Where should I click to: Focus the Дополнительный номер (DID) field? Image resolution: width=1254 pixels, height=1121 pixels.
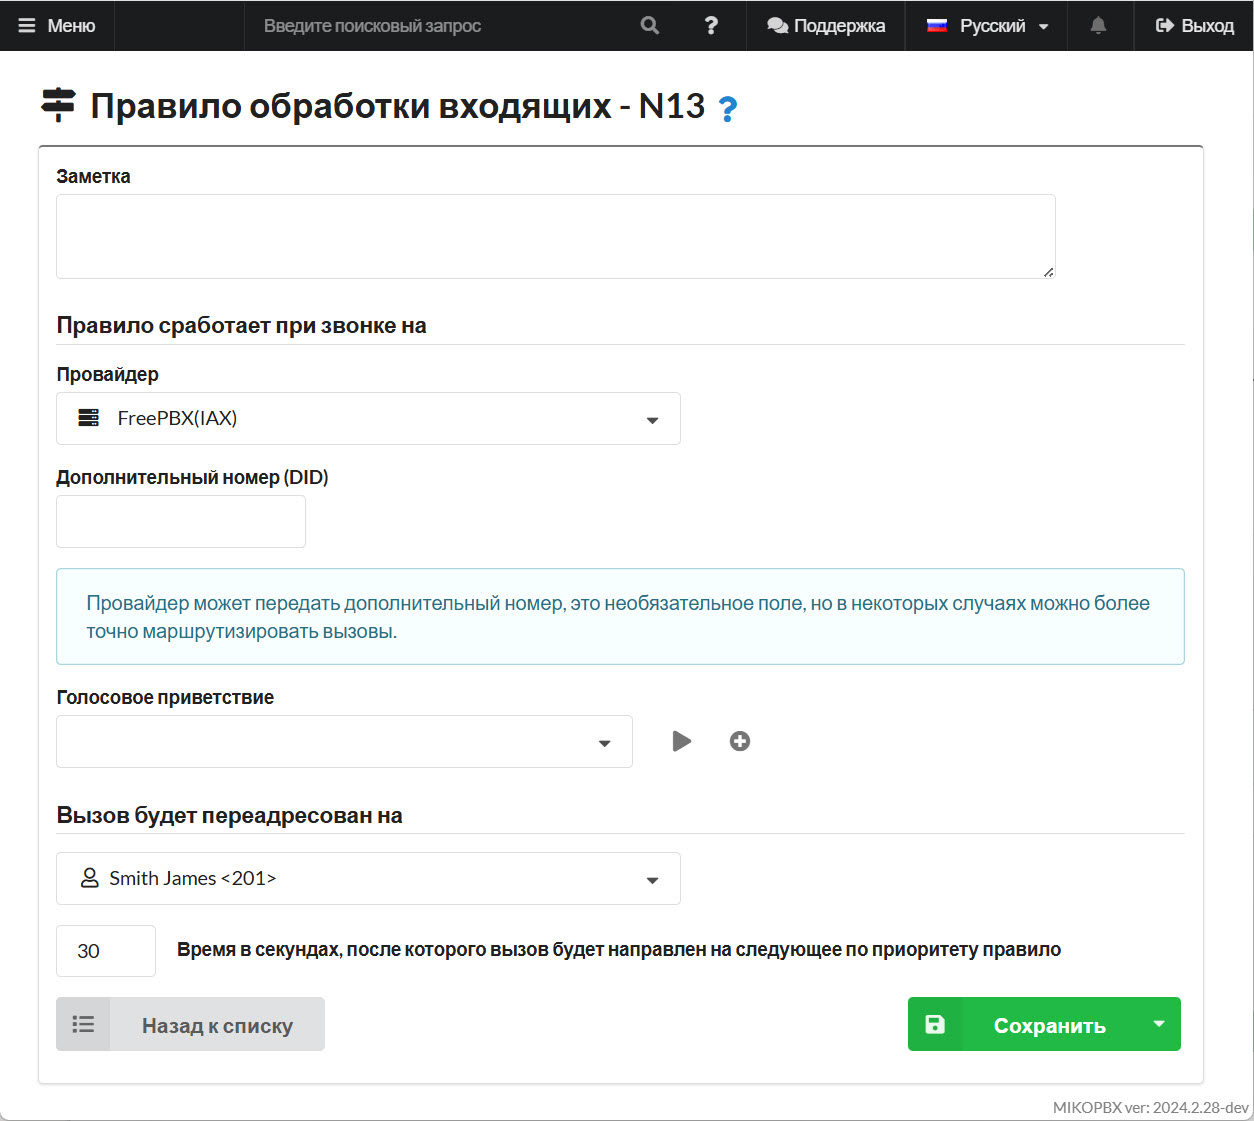coord(181,522)
